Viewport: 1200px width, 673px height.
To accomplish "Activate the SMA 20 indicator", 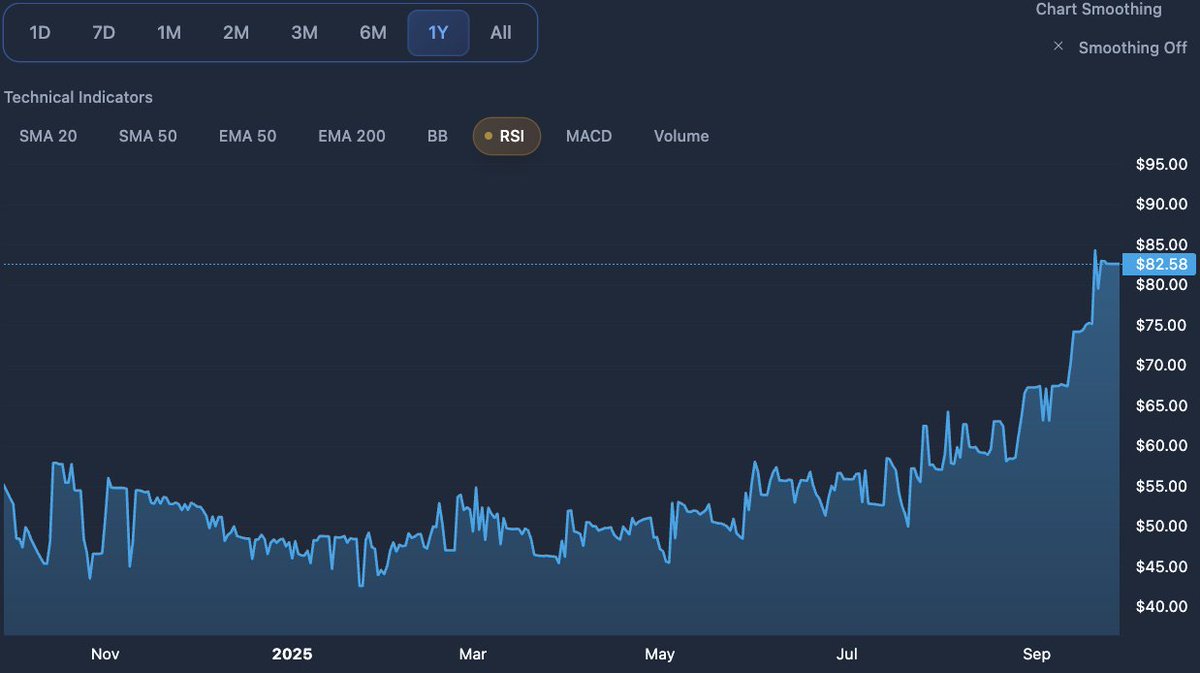I will pyautogui.click(x=47, y=136).
